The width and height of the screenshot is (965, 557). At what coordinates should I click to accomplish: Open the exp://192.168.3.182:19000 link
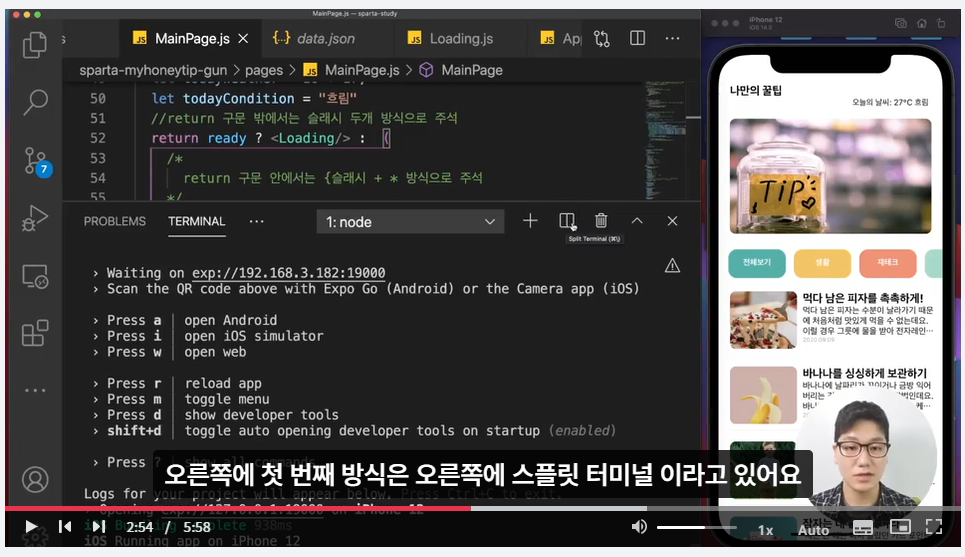pyautogui.click(x=288, y=273)
